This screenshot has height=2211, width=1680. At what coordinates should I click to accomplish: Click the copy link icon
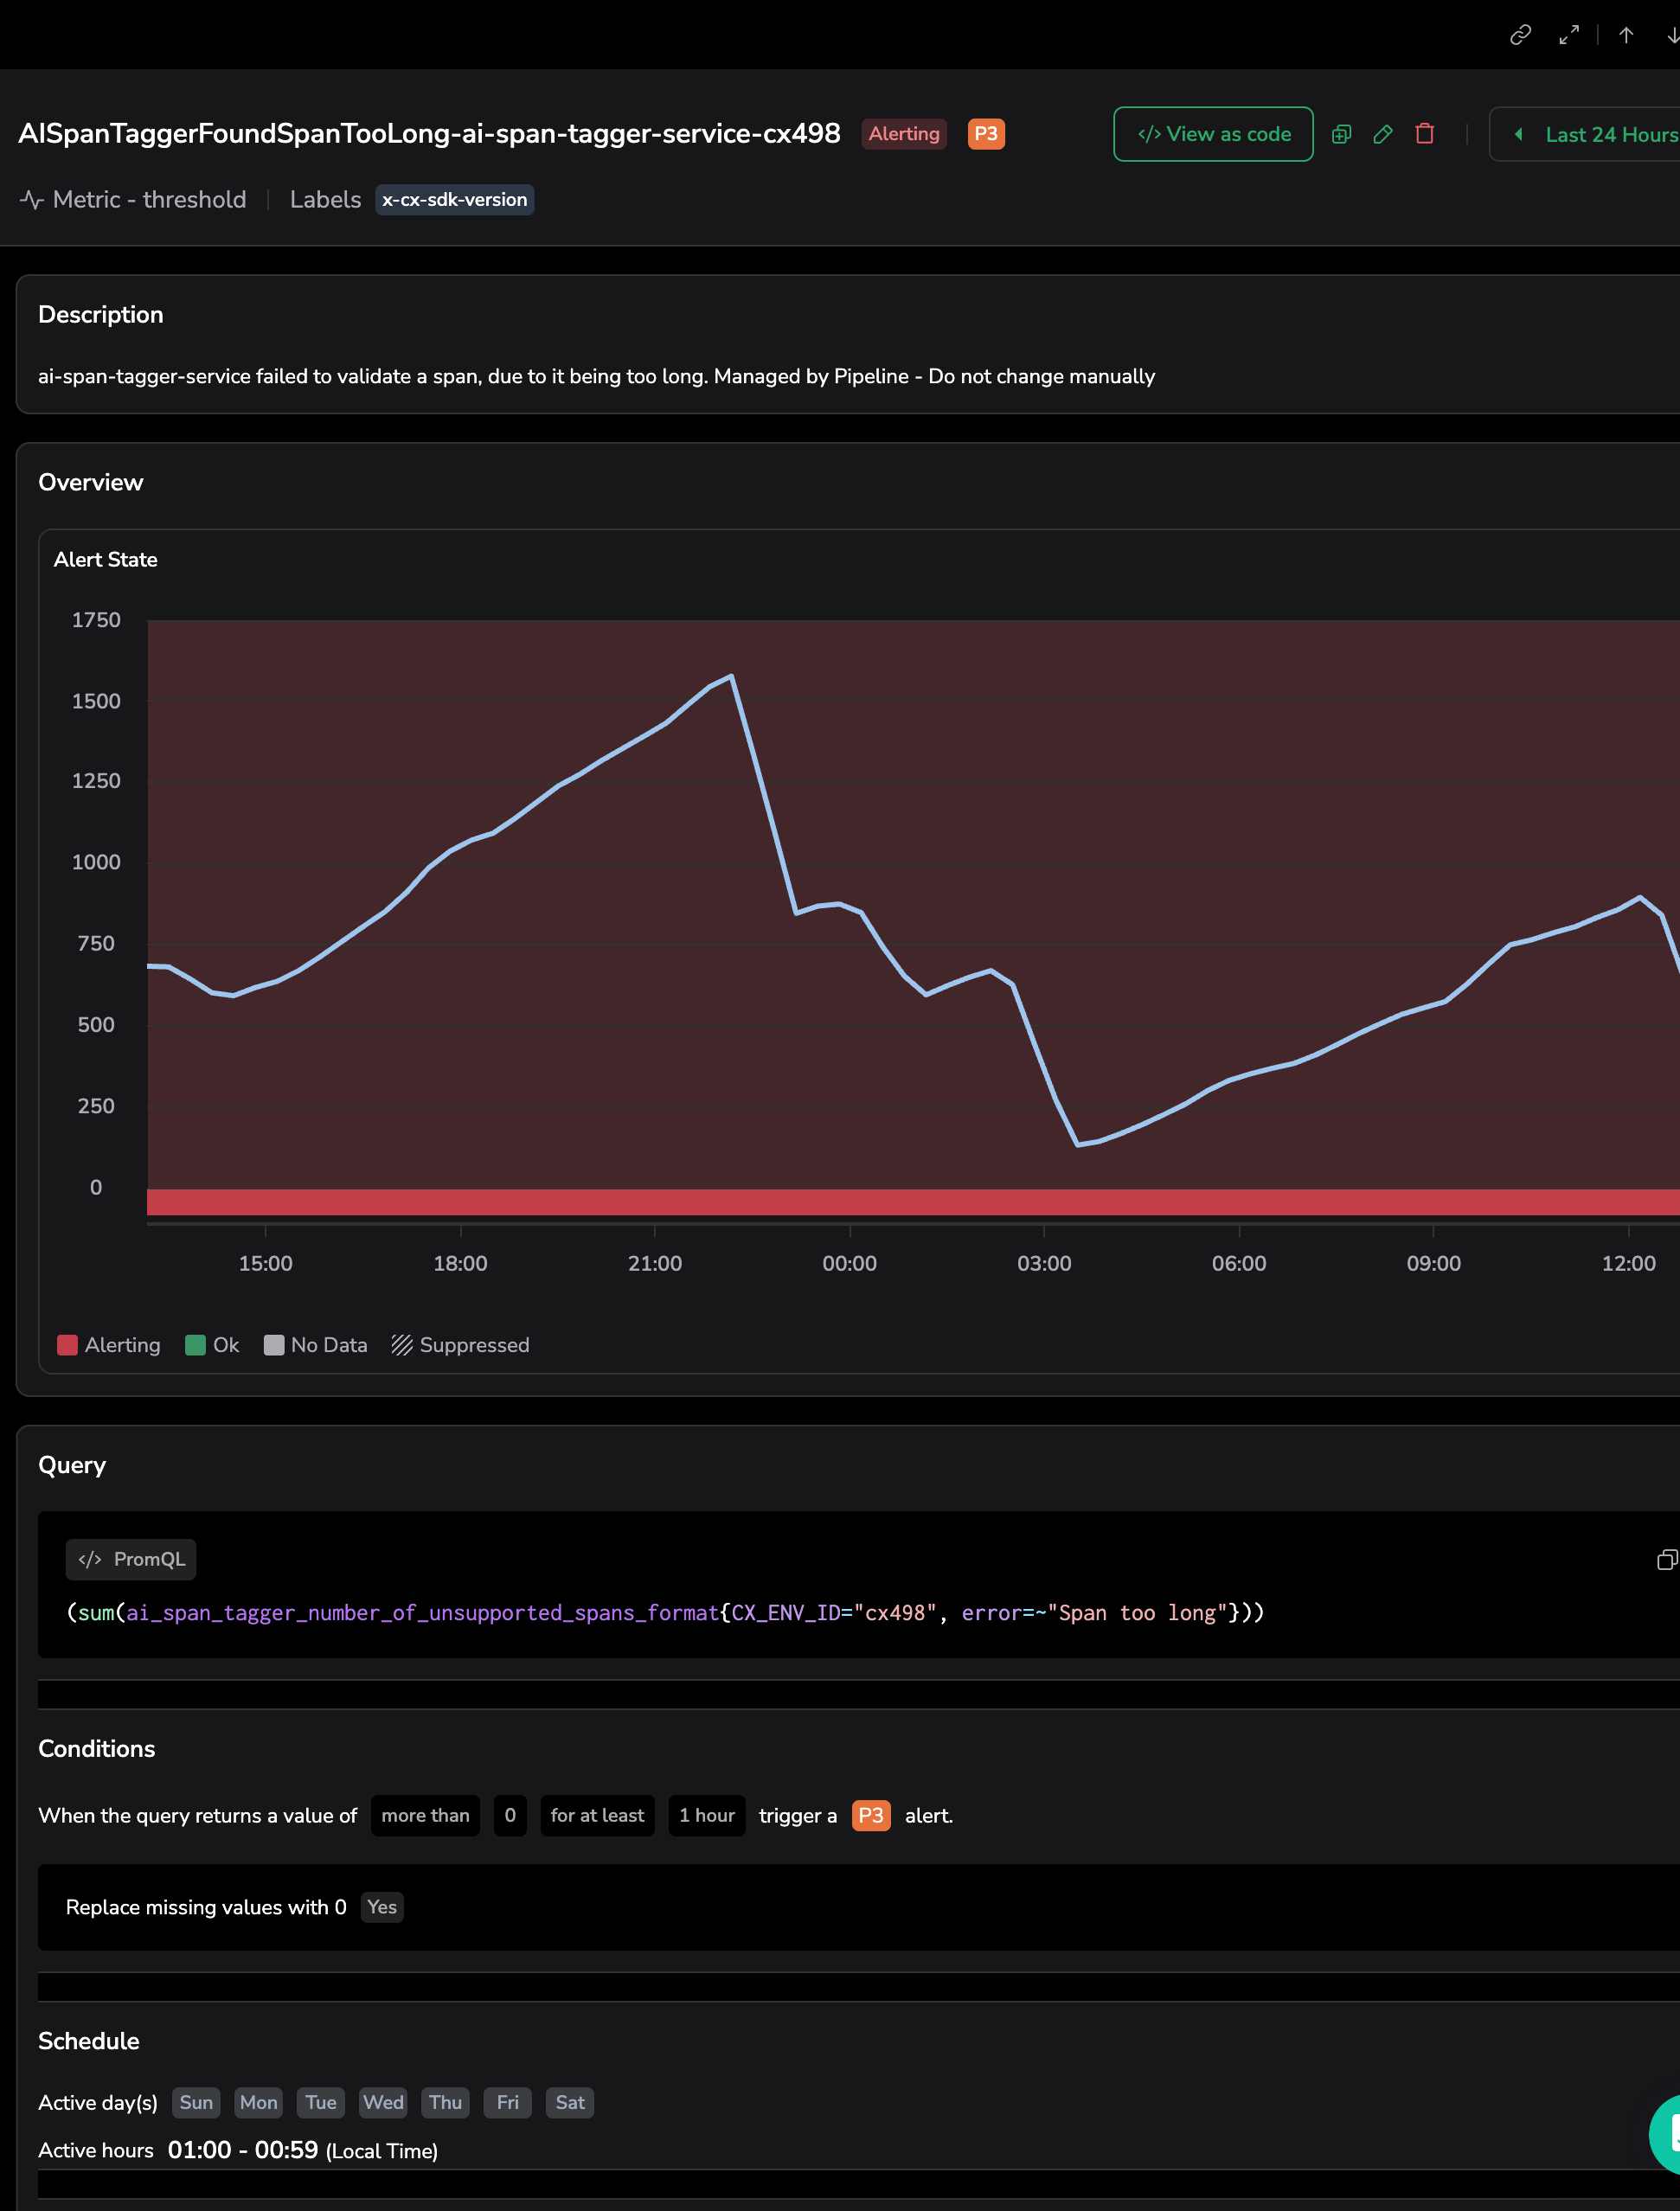point(1520,35)
